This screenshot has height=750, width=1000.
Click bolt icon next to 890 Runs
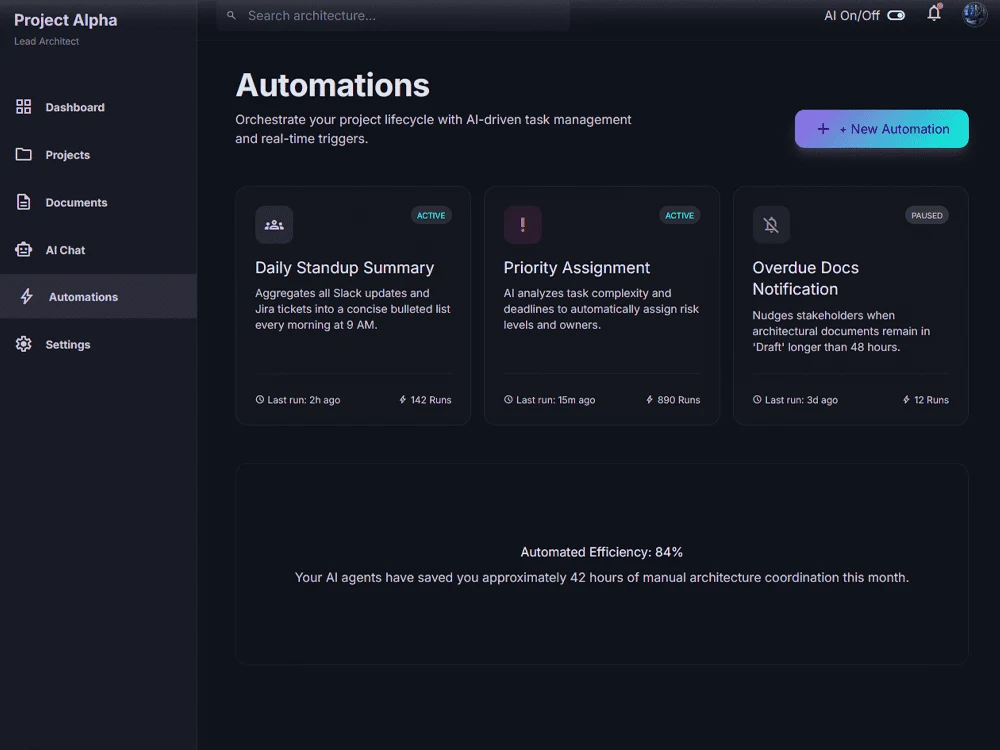pos(649,400)
